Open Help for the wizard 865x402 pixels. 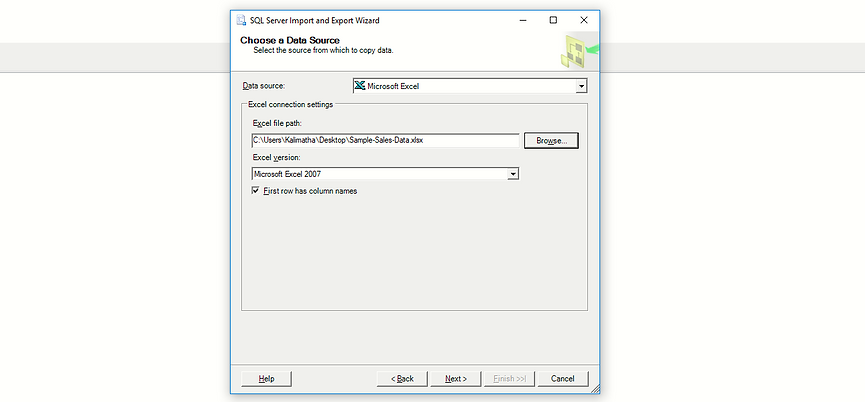(266, 379)
